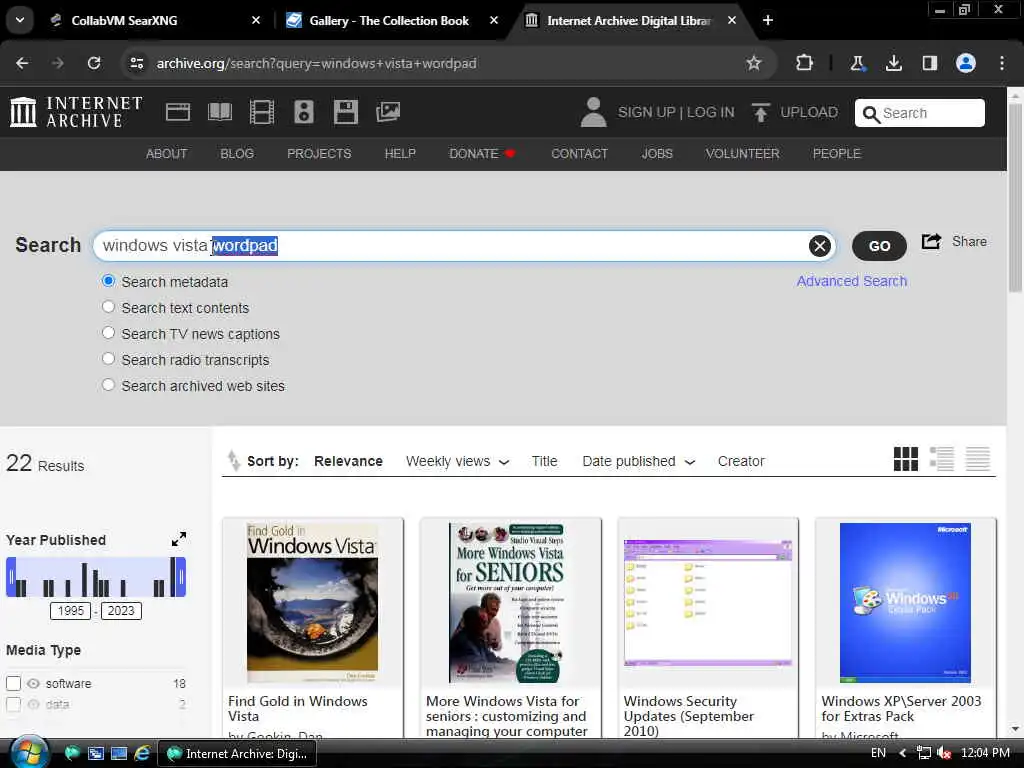View site information icon in address bar
Image resolution: width=1024 pixels, height=768 pixels.
(136, 63)
